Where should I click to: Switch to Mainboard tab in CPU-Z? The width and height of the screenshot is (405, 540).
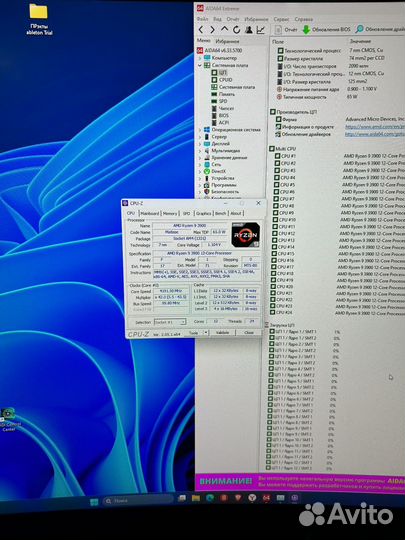tap(150, 214)
